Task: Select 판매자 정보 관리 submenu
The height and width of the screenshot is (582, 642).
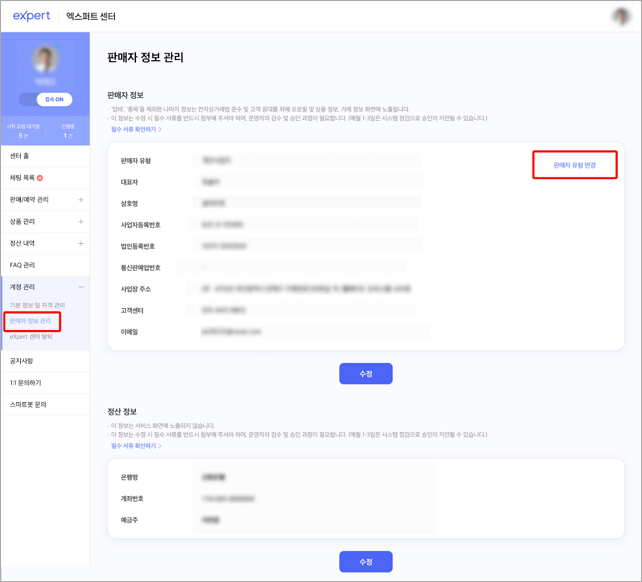Action: pos(31,321)
